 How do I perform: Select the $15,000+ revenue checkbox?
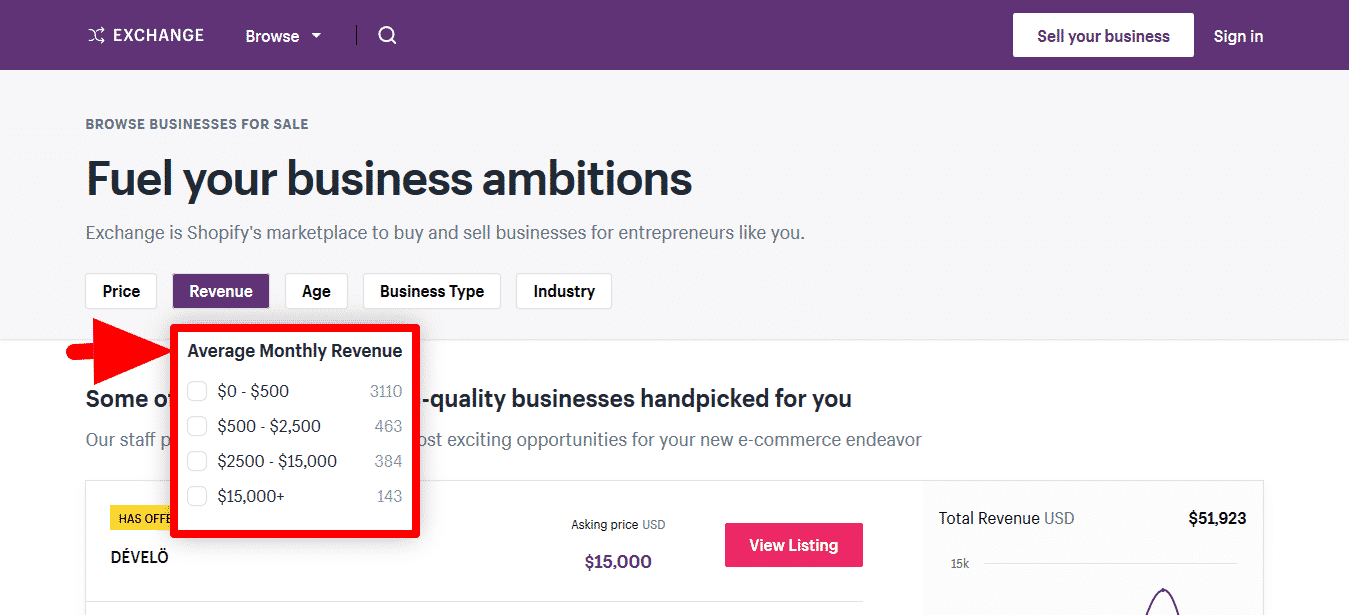(x=198, y=496)
